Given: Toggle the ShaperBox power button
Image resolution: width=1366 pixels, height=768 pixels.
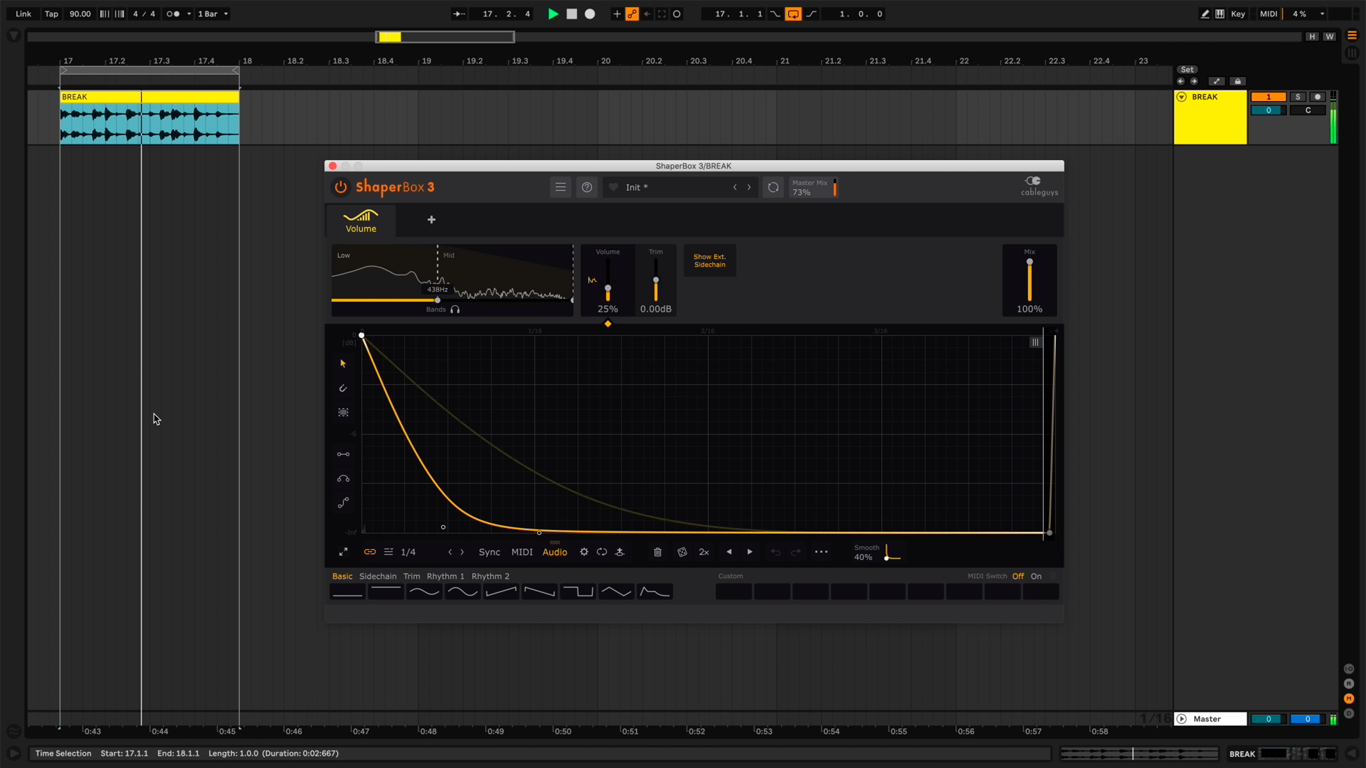Looking at the screenshot, I should [x=341, y=187].
